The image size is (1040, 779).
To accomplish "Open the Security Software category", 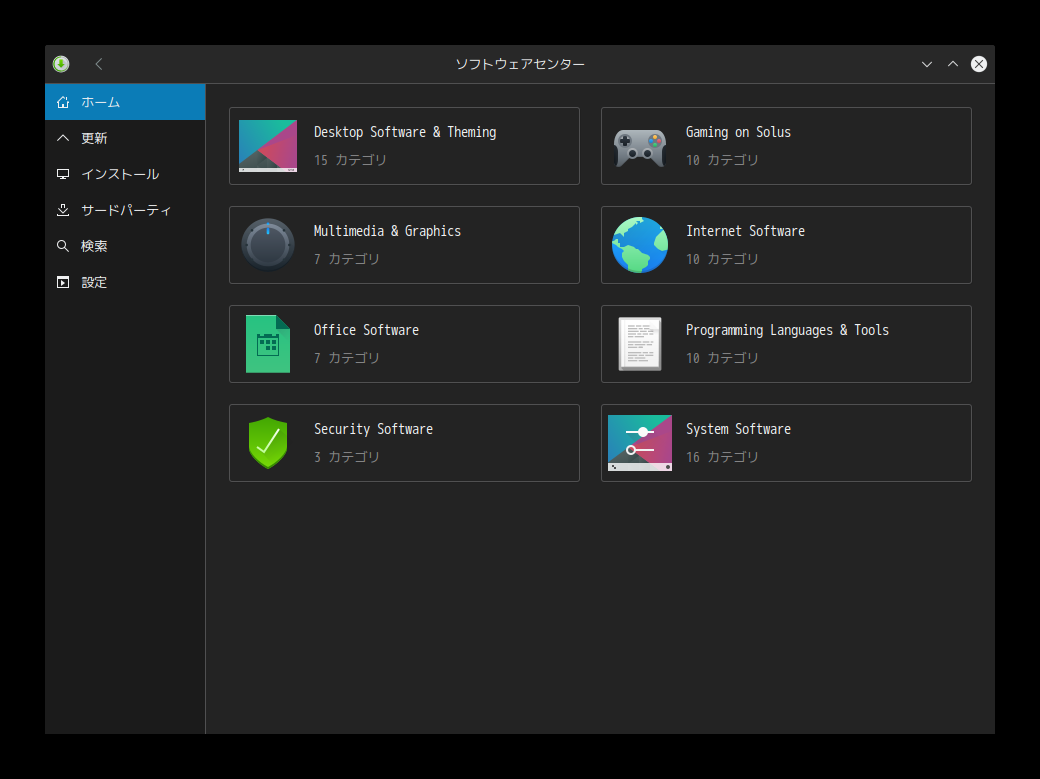I will click(x=405, y=443).
